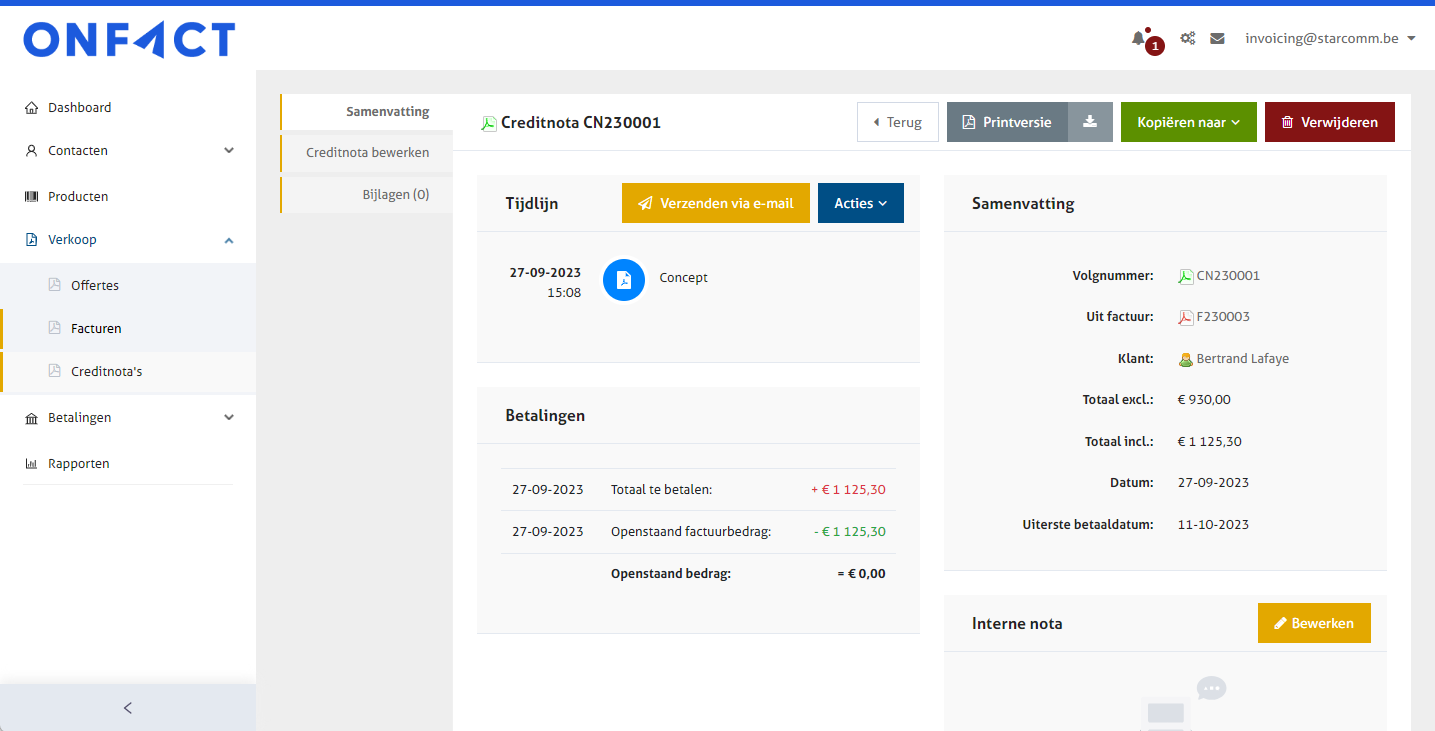Open the invoicing@starcomm.be account menu
Viewport: 1435px width, 731px height.
pos(1329,38)
